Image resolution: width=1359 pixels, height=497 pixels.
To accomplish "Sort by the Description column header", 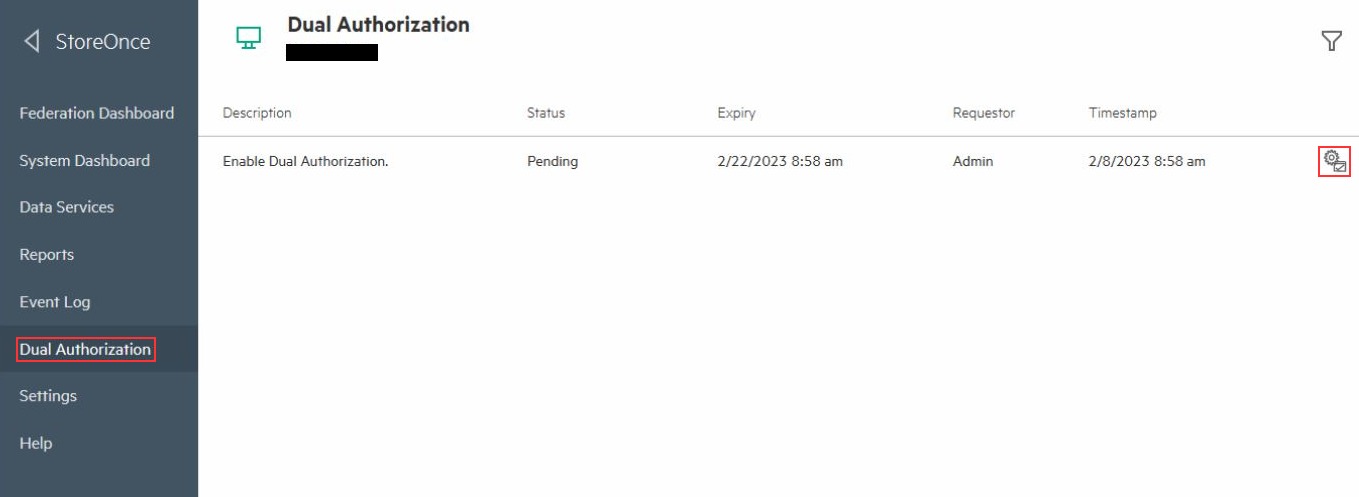I will tap(257, 113).
